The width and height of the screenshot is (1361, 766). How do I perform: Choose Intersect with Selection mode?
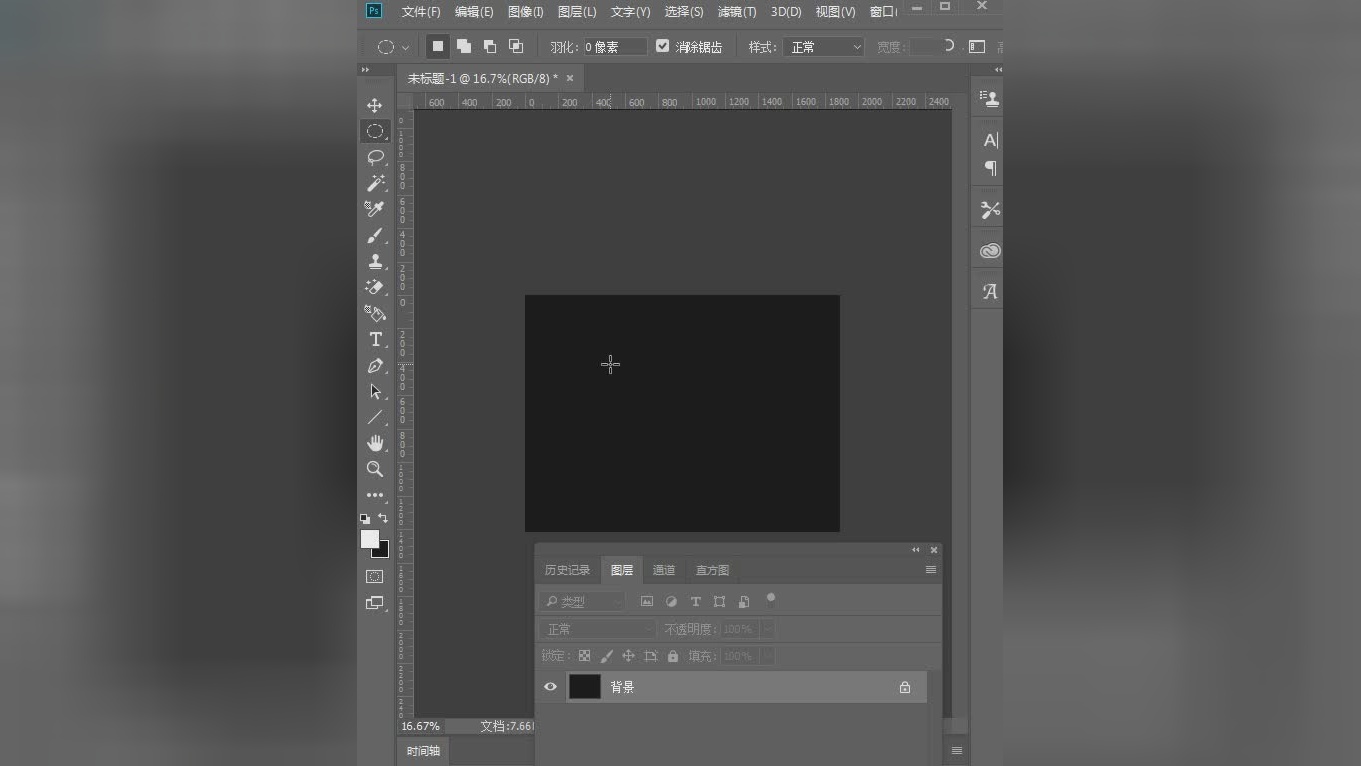[x=516, y=46]
